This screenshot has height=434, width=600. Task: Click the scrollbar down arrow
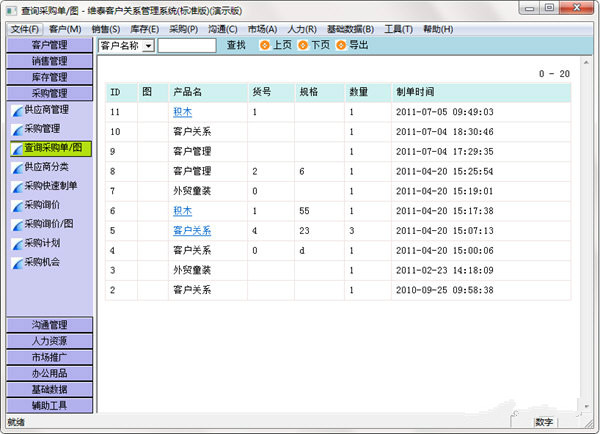586,406
